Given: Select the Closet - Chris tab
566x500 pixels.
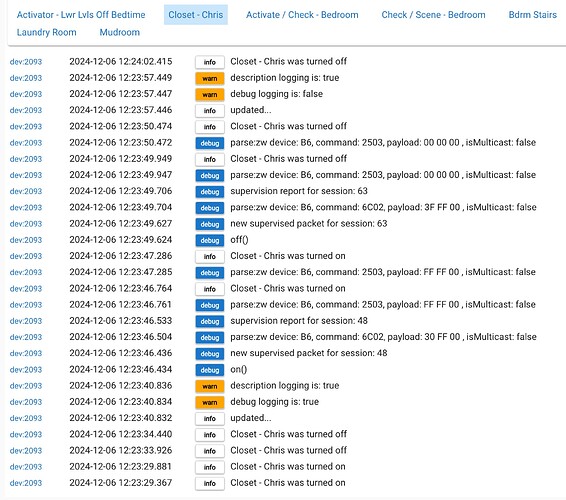Looking at the screenshot, I should [196, 15].
